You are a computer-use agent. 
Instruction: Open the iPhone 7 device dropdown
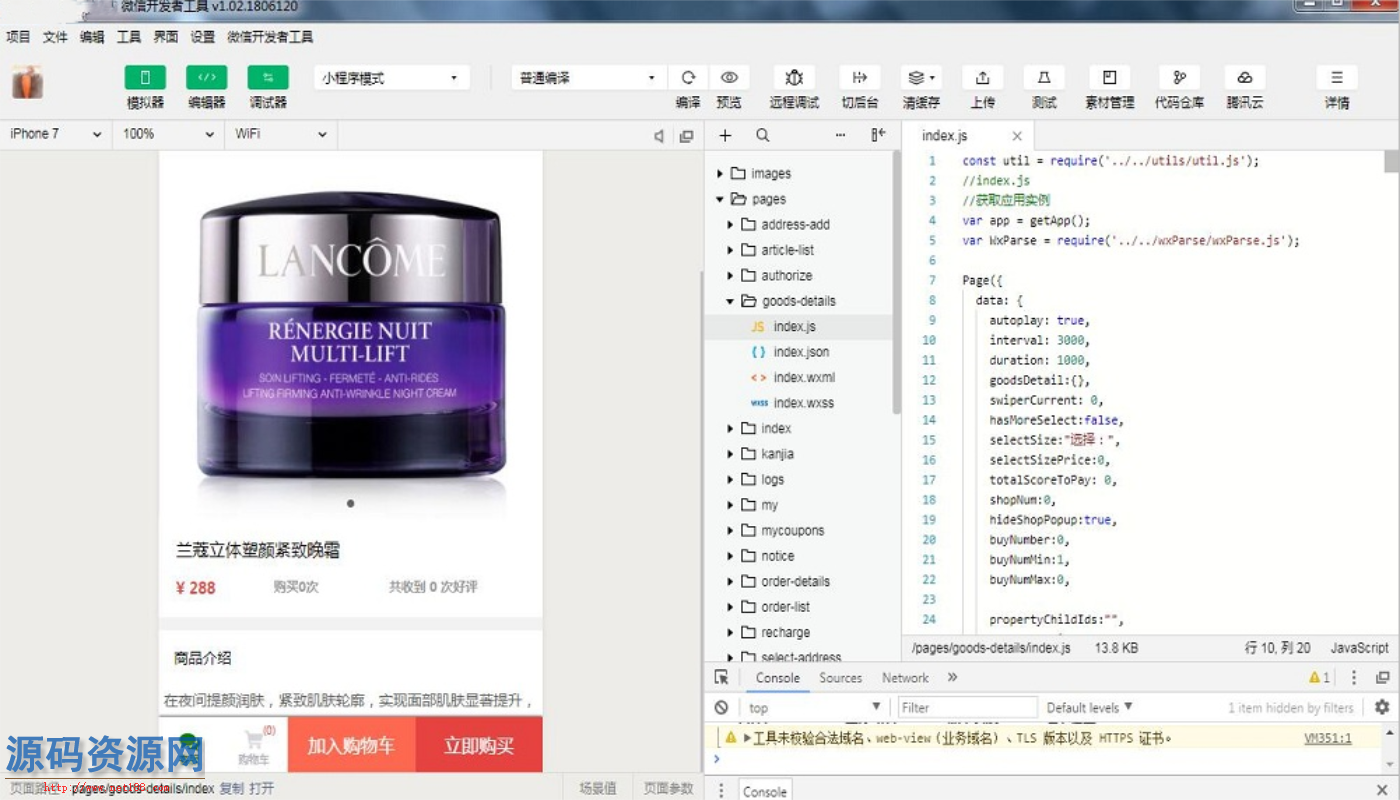(55, 134)
